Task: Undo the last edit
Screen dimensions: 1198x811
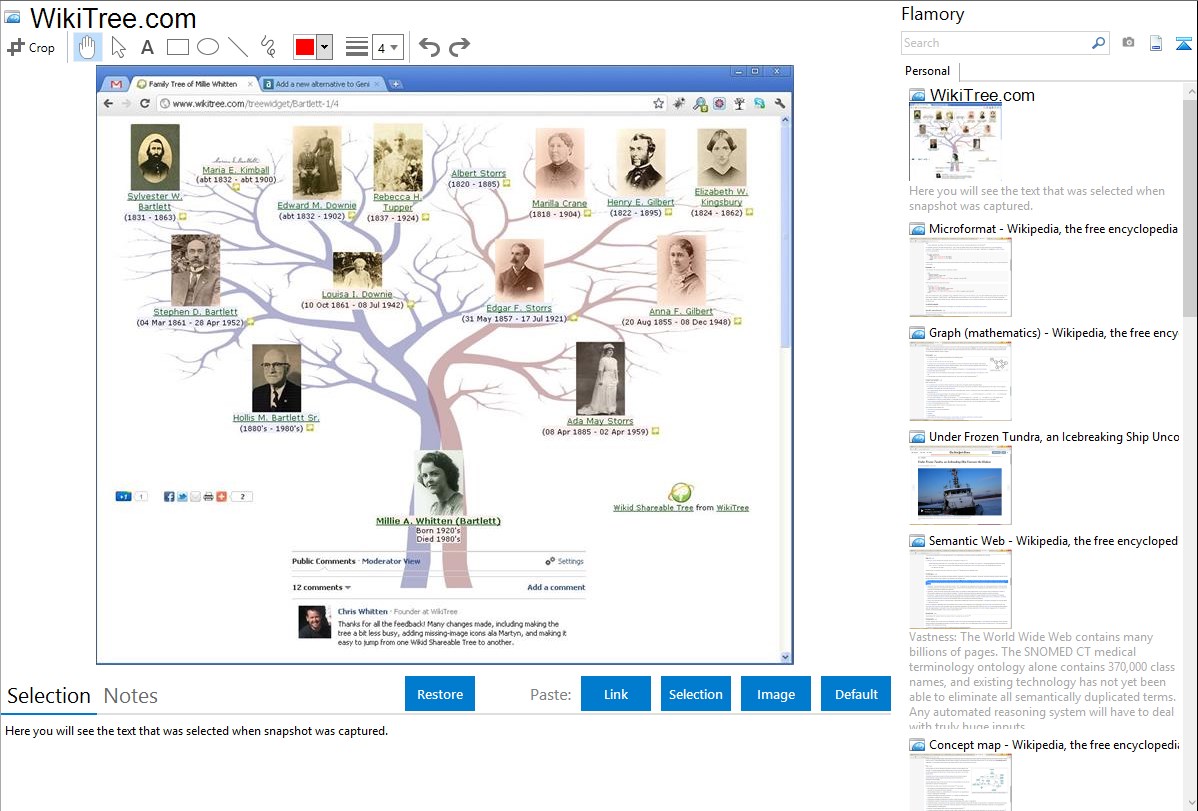Action: [429, 47]
